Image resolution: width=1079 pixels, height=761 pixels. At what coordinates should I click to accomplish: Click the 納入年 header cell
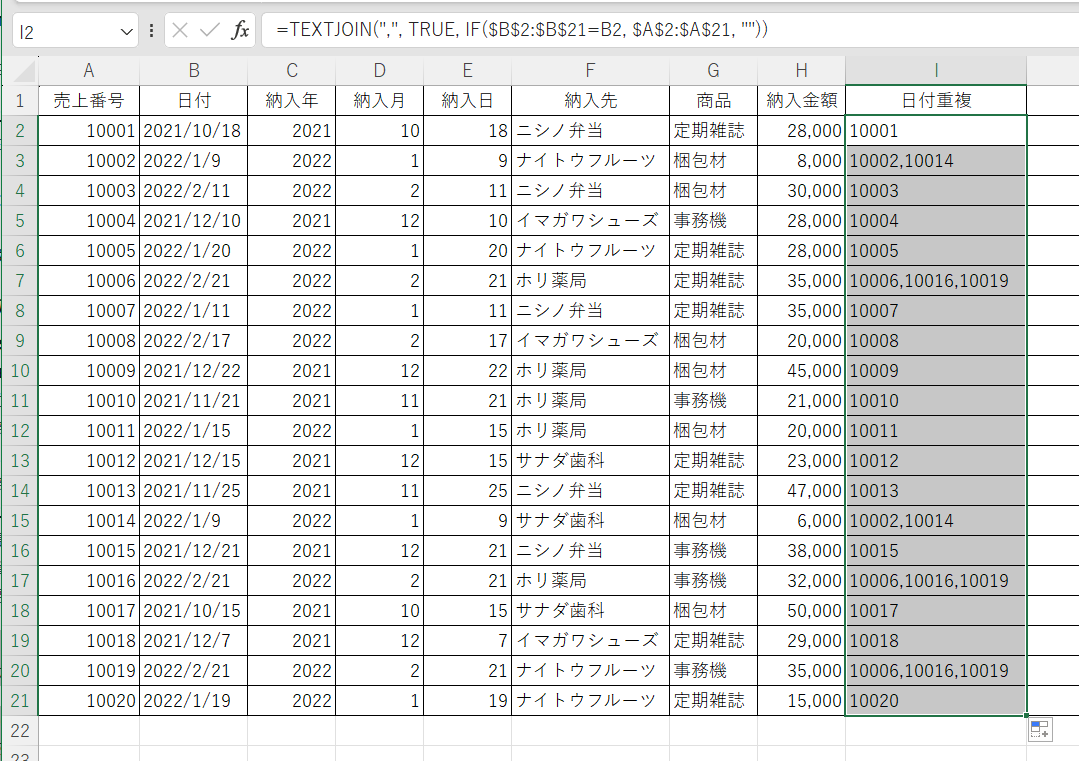pos(292,100)
